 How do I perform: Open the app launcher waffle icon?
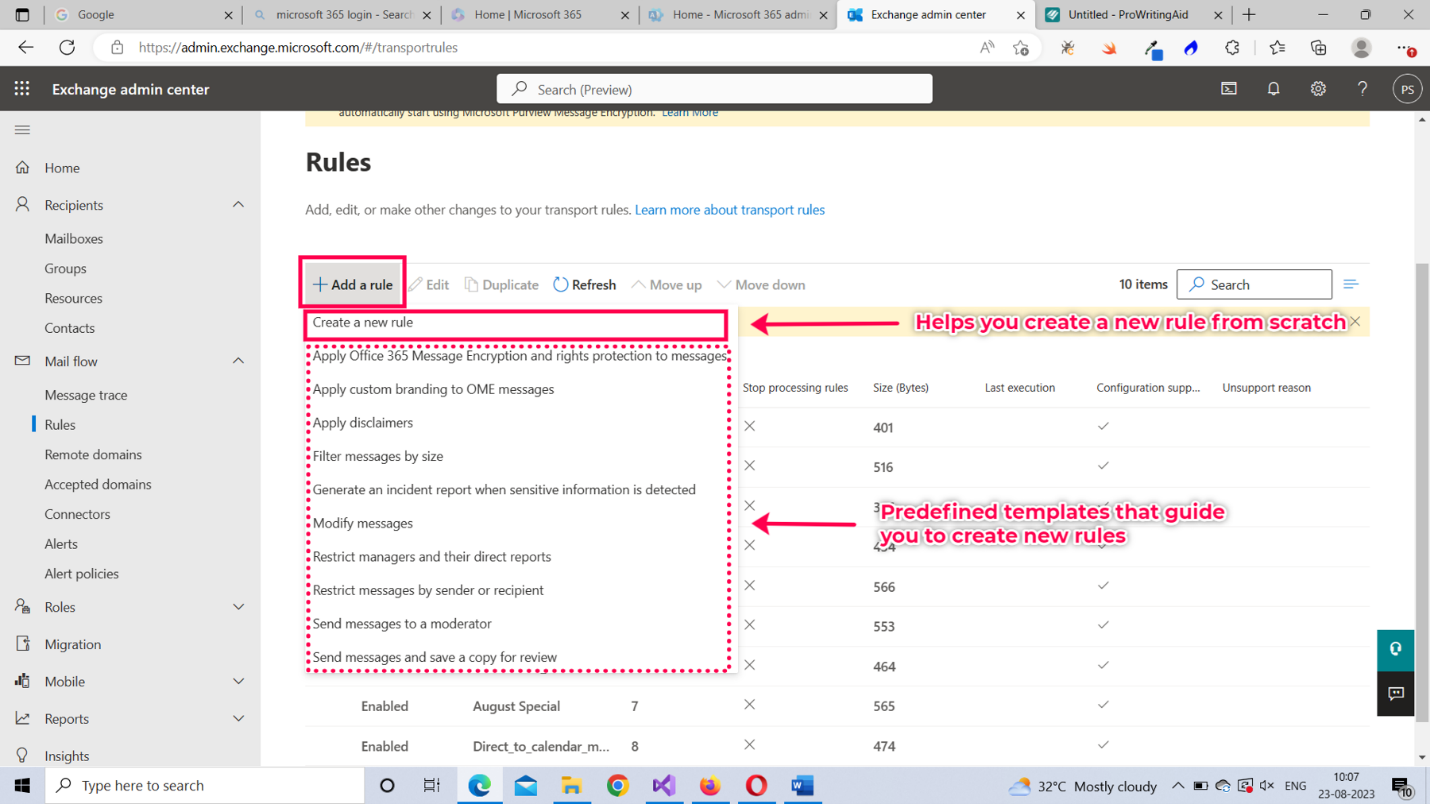click(x=22, y=89)
